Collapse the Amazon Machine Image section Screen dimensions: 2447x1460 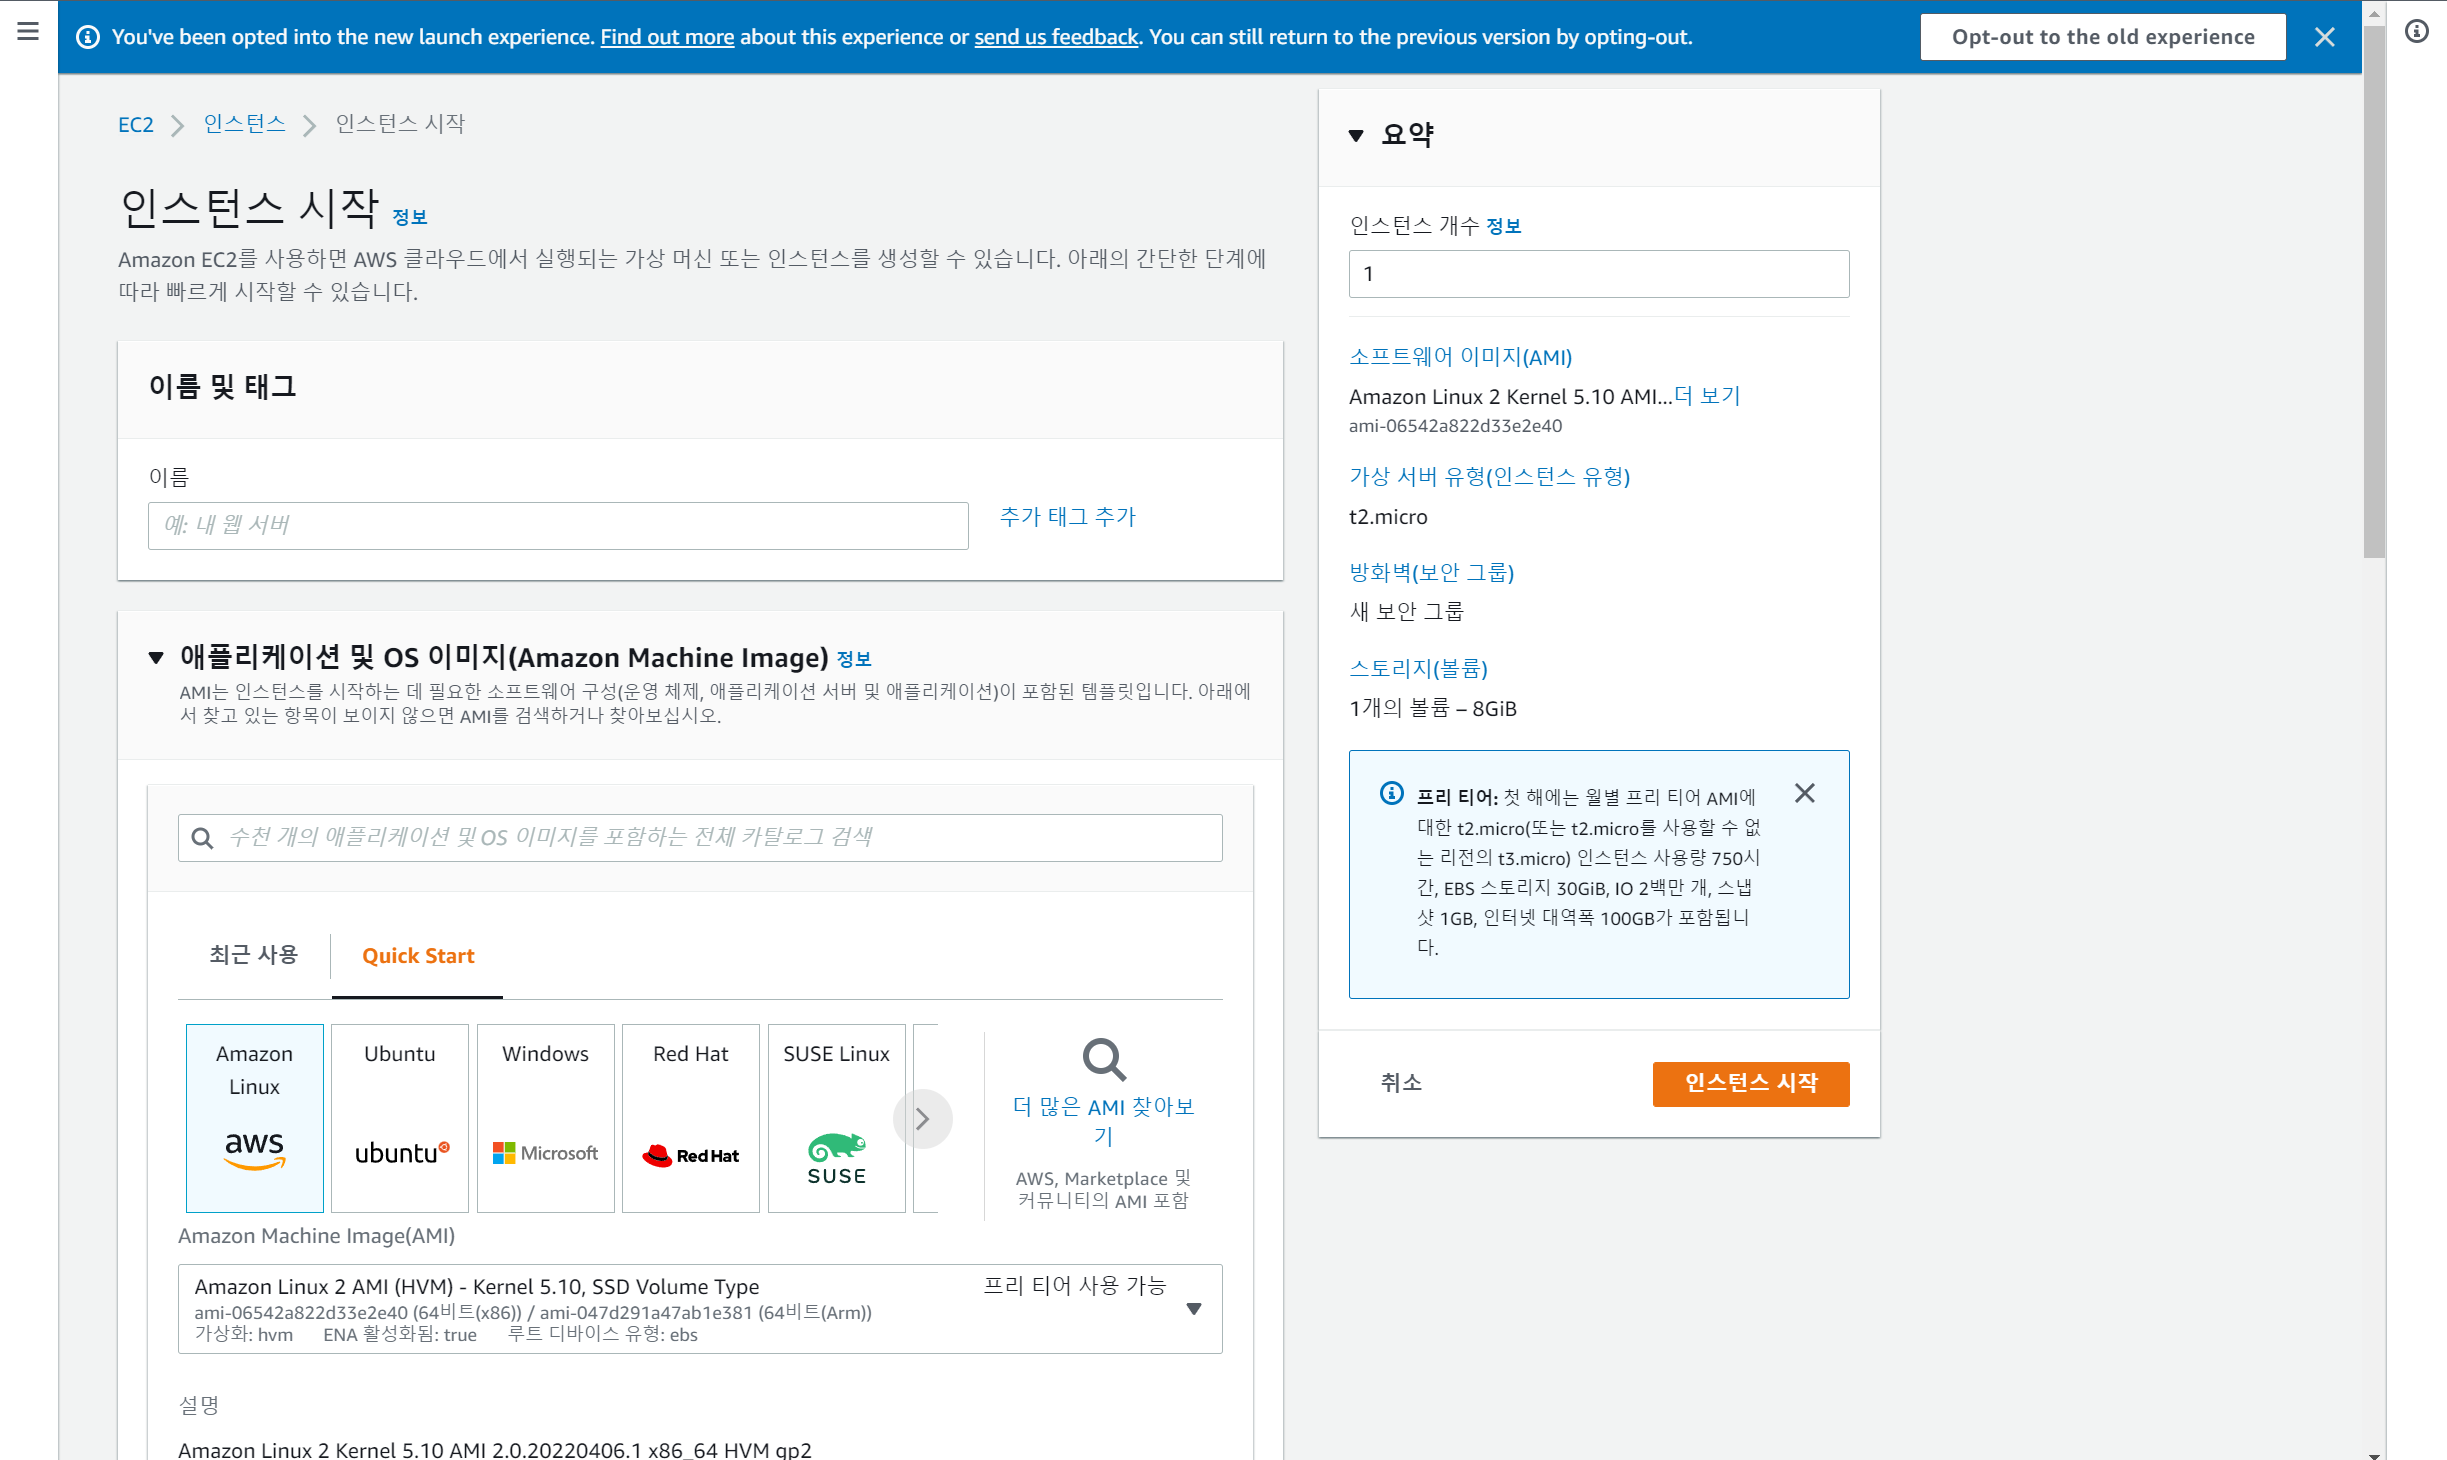point(156,657)
